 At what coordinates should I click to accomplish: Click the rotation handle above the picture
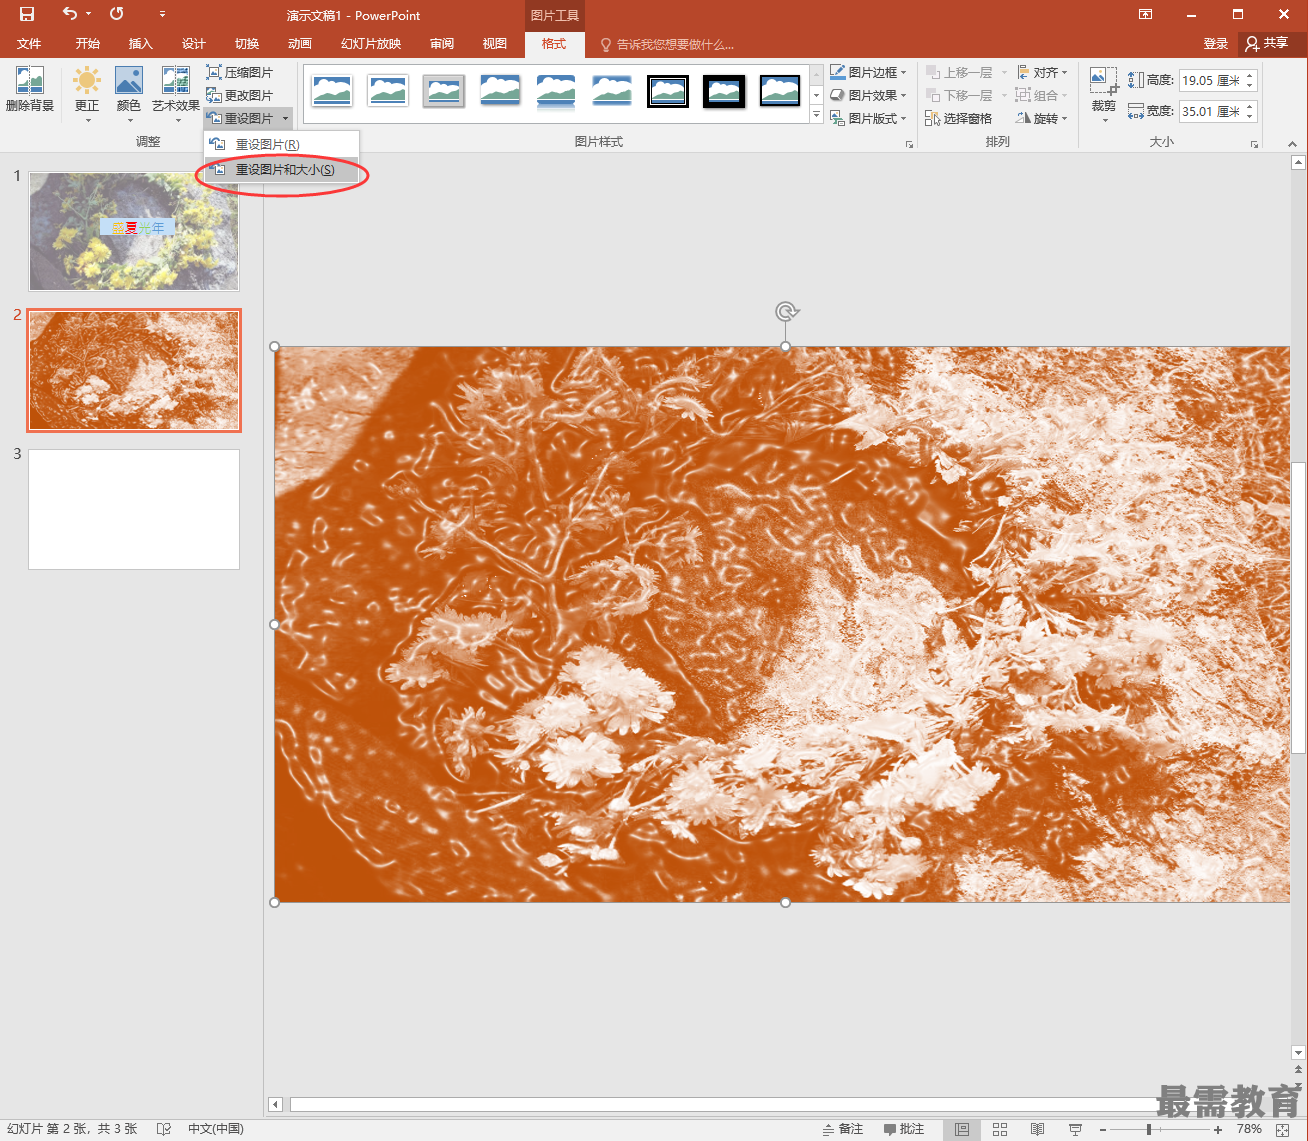(786, 312)
